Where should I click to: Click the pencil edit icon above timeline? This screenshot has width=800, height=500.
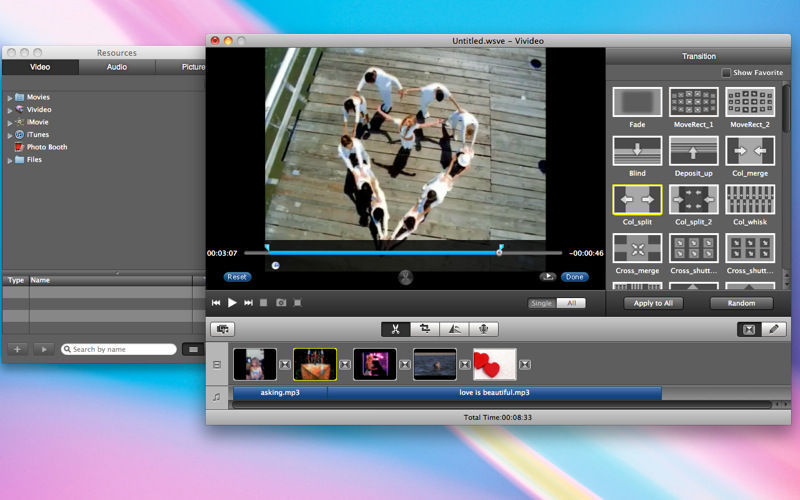click(773, 329)
